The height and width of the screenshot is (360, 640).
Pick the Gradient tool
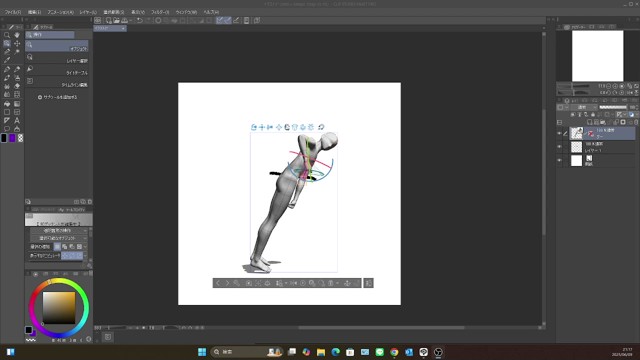pos(17,104)
